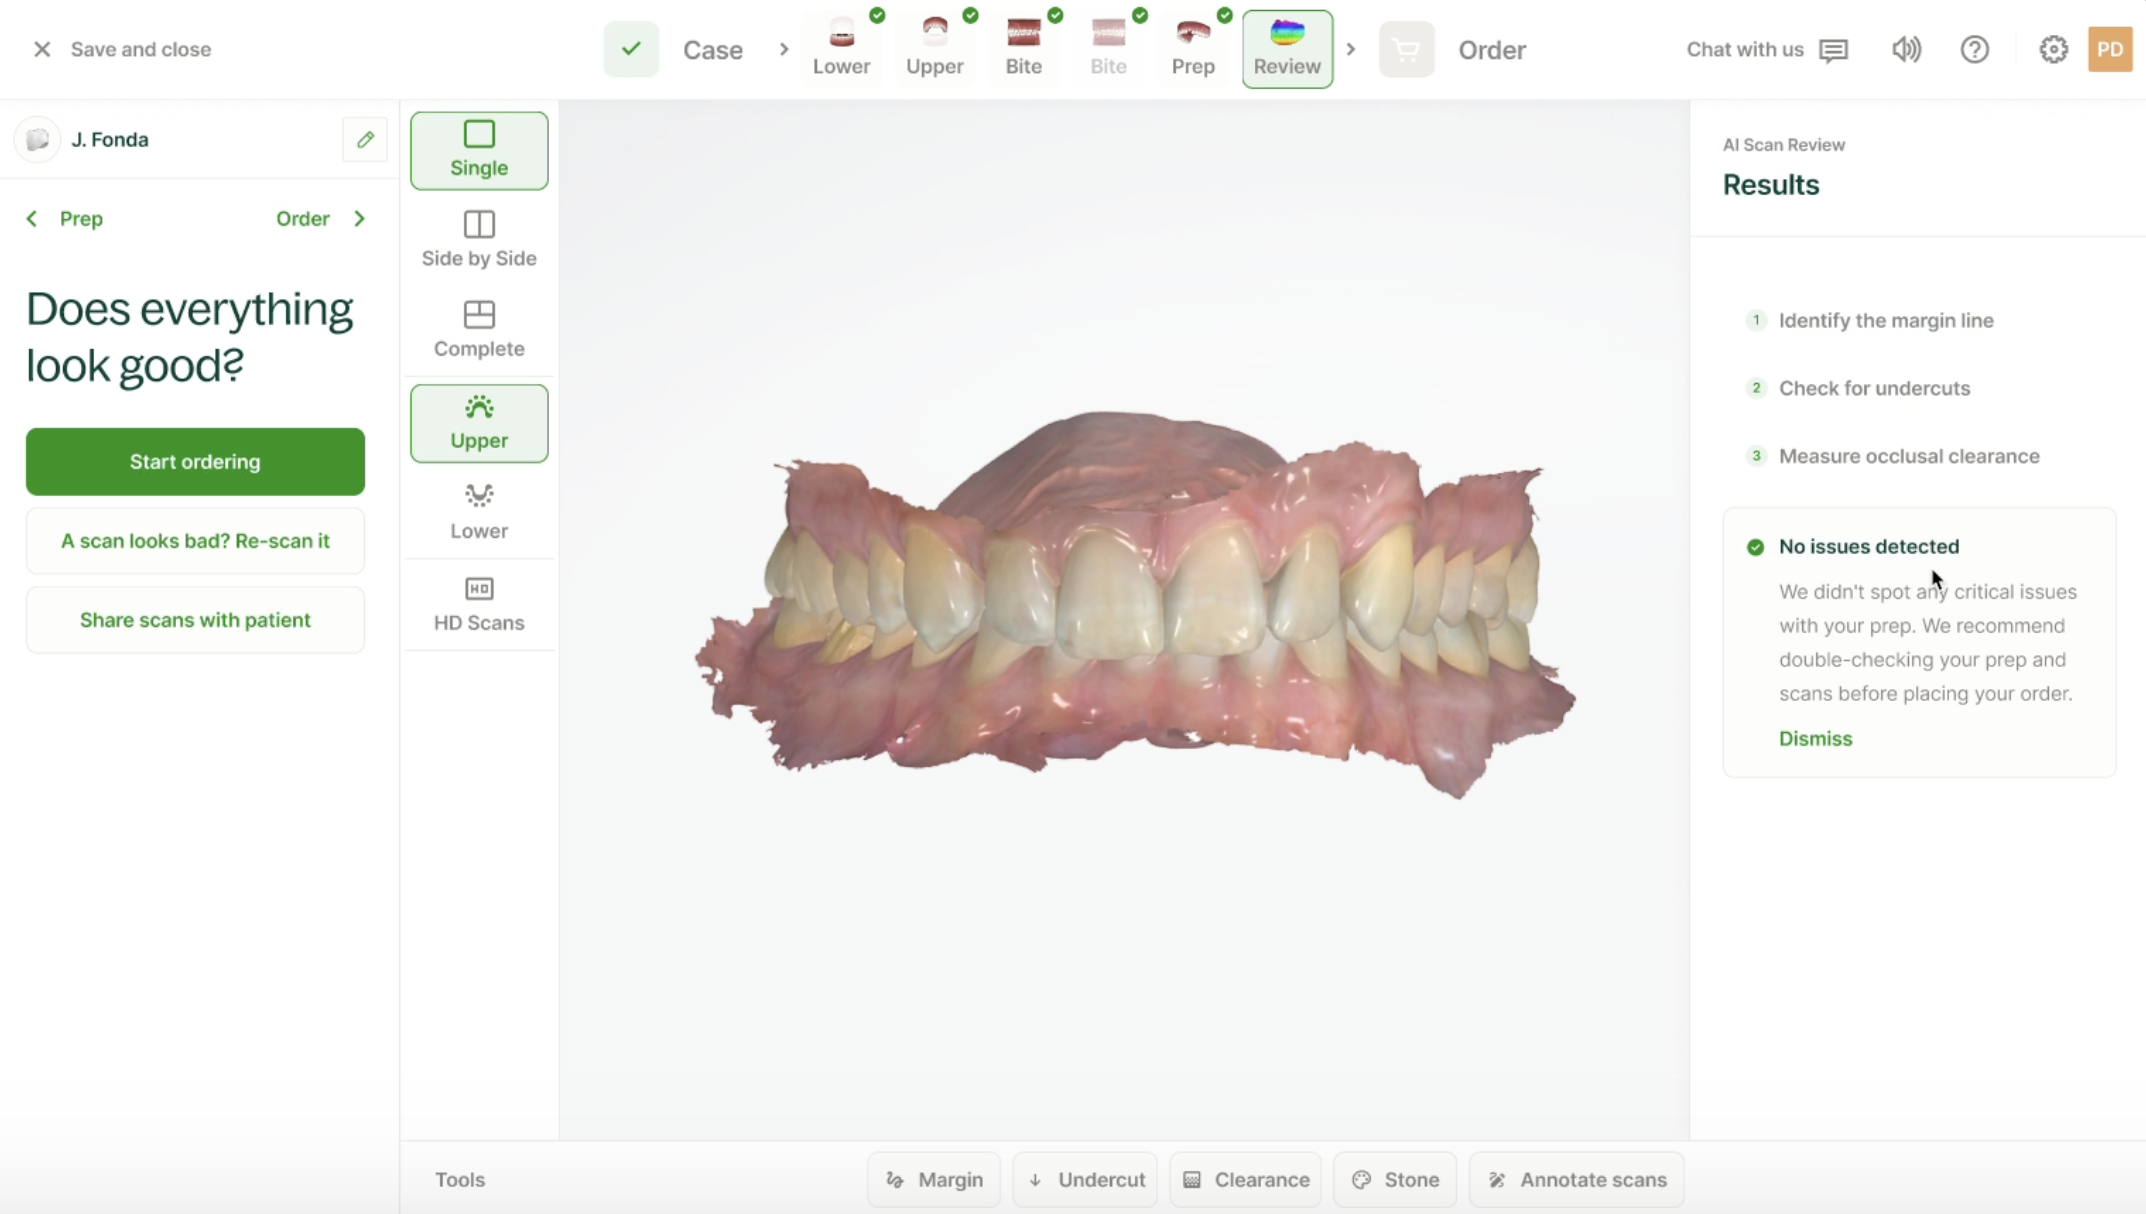The image size is (2146, 1214).
Task: Toggle the Lower jaw view
Action: click(479, 511)
